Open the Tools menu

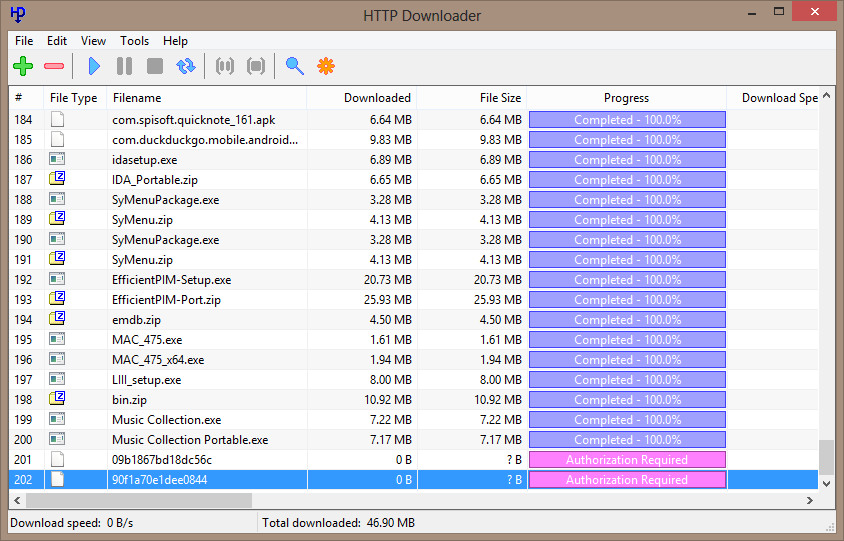[135, 41]
